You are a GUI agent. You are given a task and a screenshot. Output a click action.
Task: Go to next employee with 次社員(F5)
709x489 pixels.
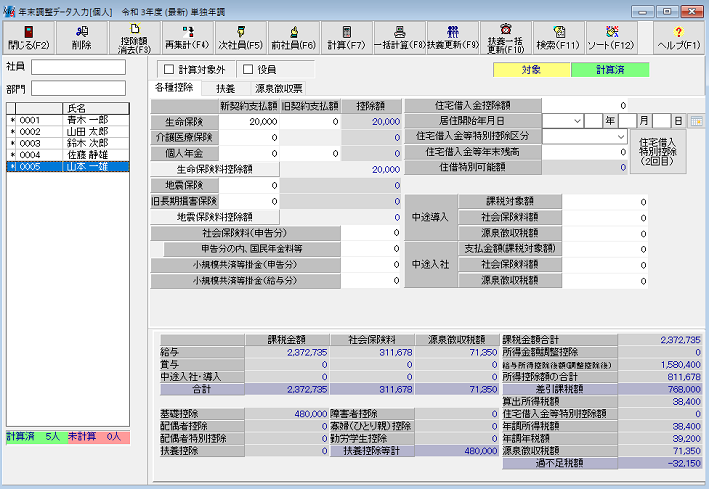(239, 38)
